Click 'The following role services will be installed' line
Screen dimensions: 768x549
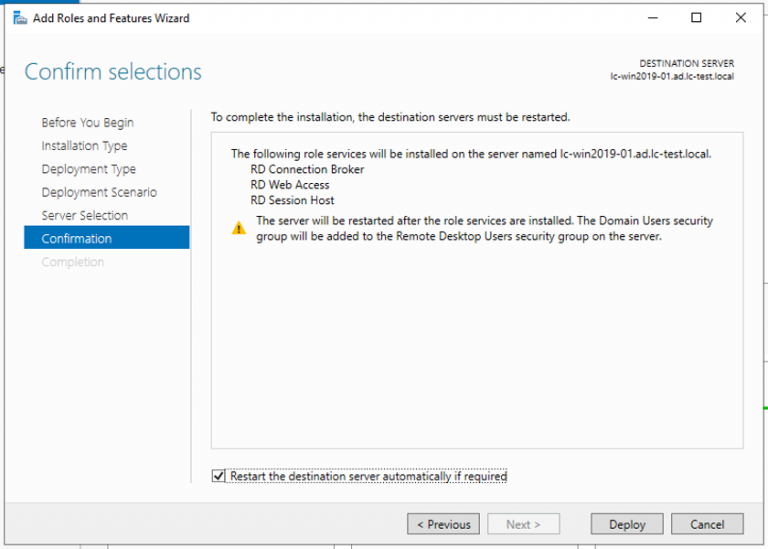click(x=471, y=154)
